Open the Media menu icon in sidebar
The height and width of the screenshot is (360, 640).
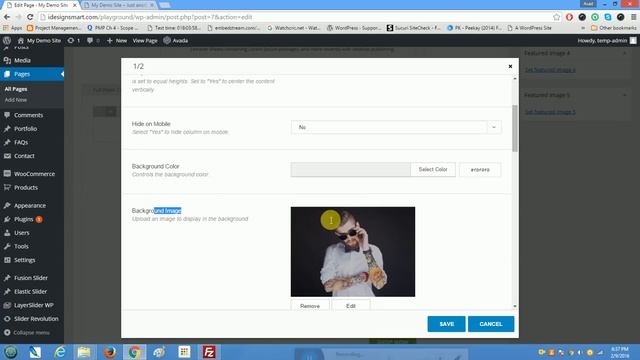(7, 60)
